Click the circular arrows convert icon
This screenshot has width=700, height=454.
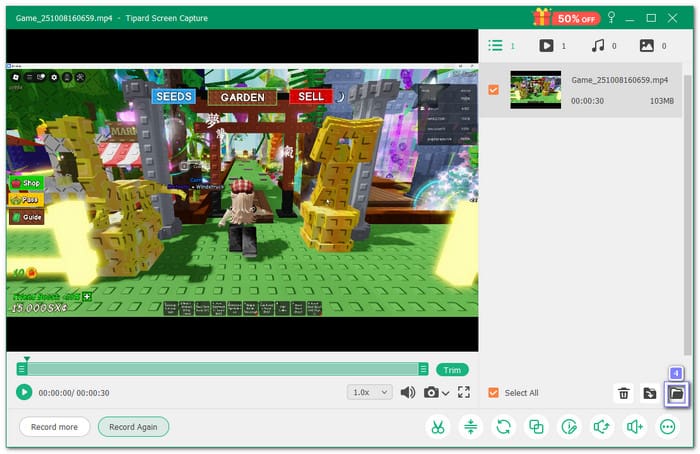(503, 427)
